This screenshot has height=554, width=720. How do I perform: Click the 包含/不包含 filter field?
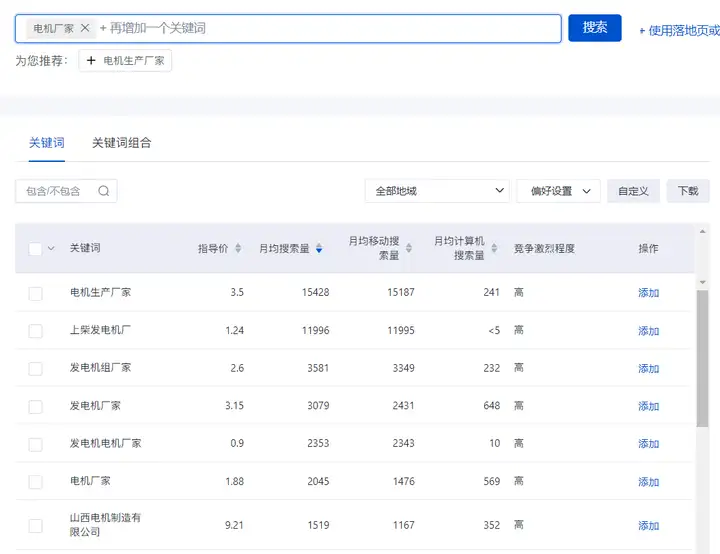point(66,191)
